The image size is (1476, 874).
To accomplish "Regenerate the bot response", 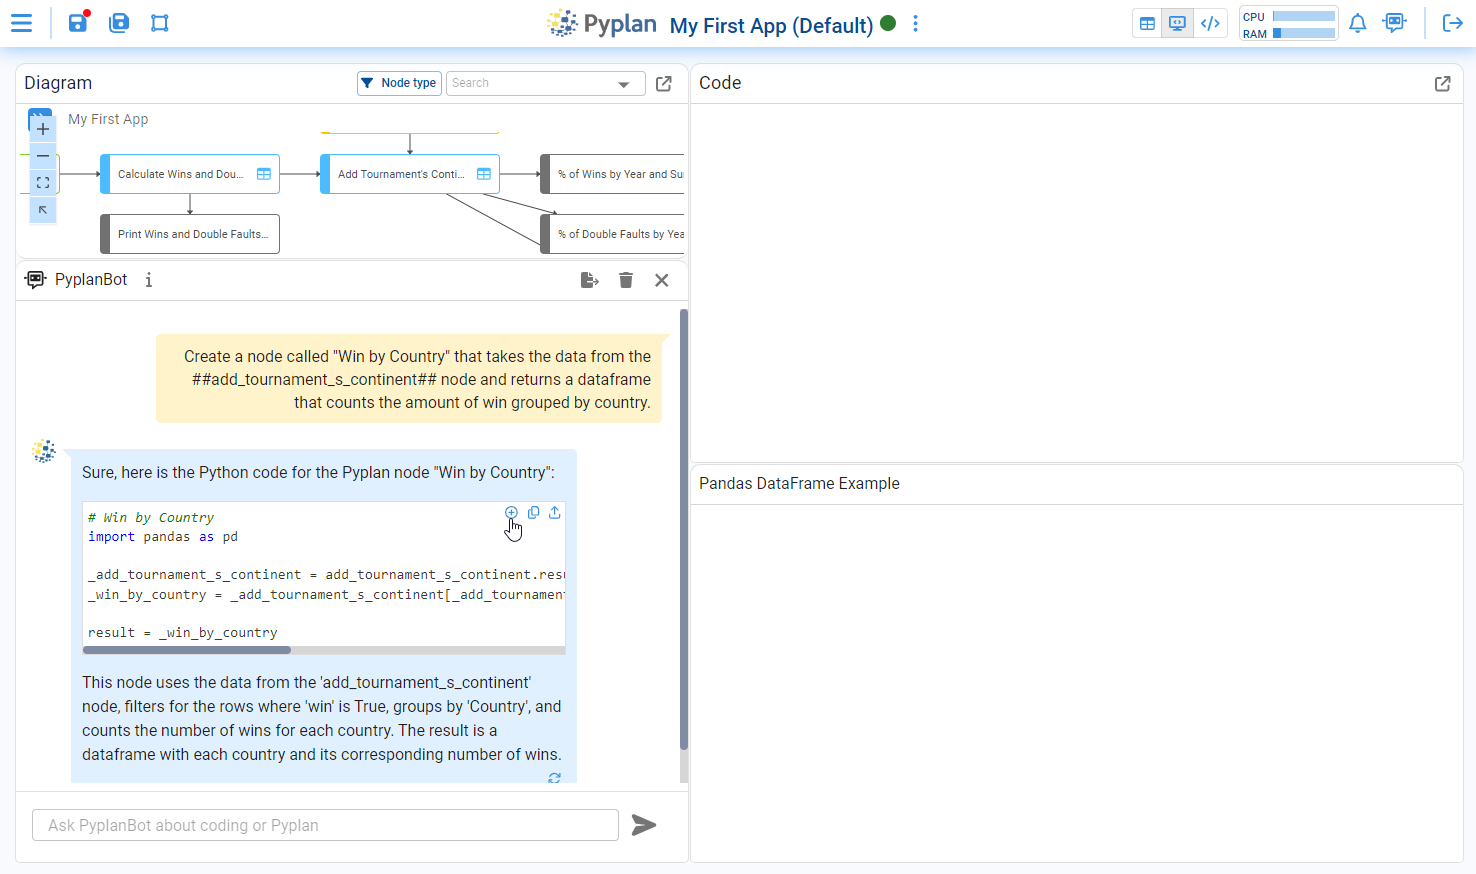I will point(554,777).
